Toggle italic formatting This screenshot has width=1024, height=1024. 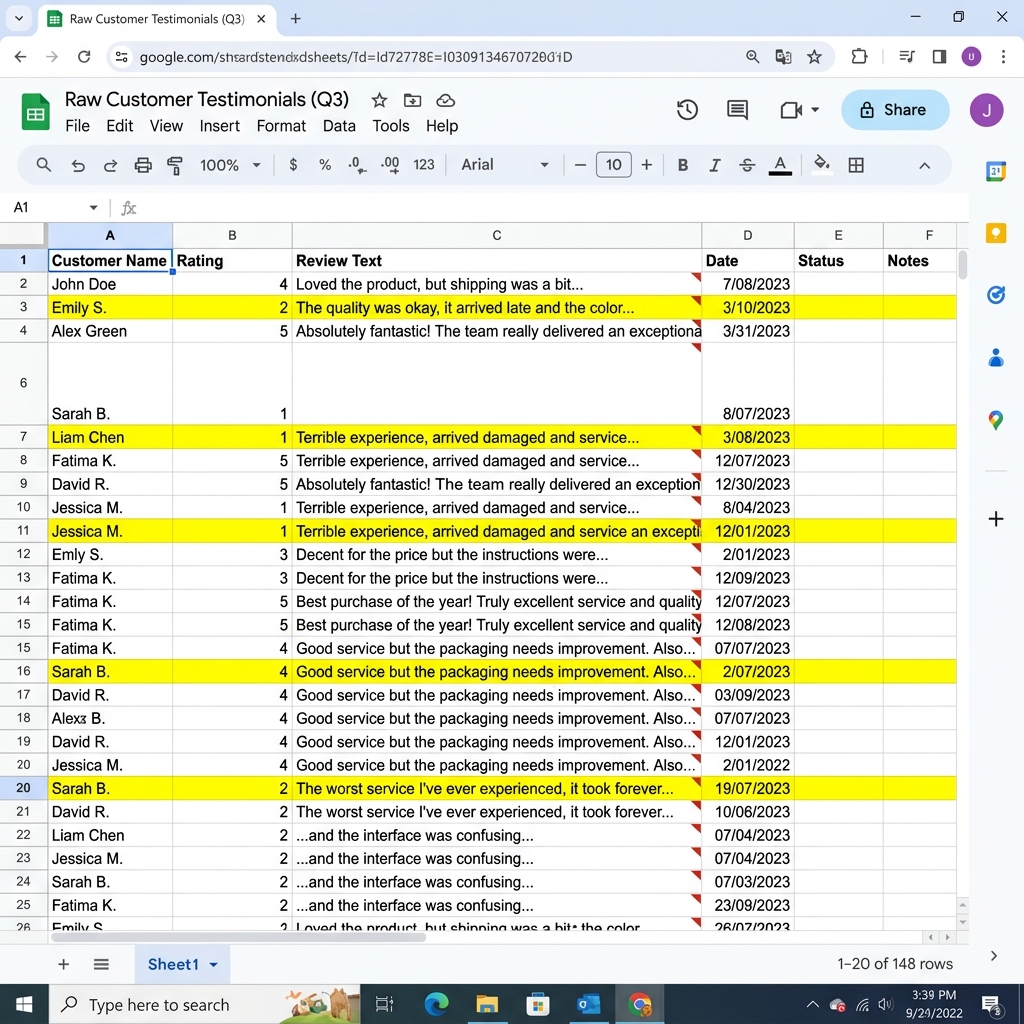(x=714, y=165)
